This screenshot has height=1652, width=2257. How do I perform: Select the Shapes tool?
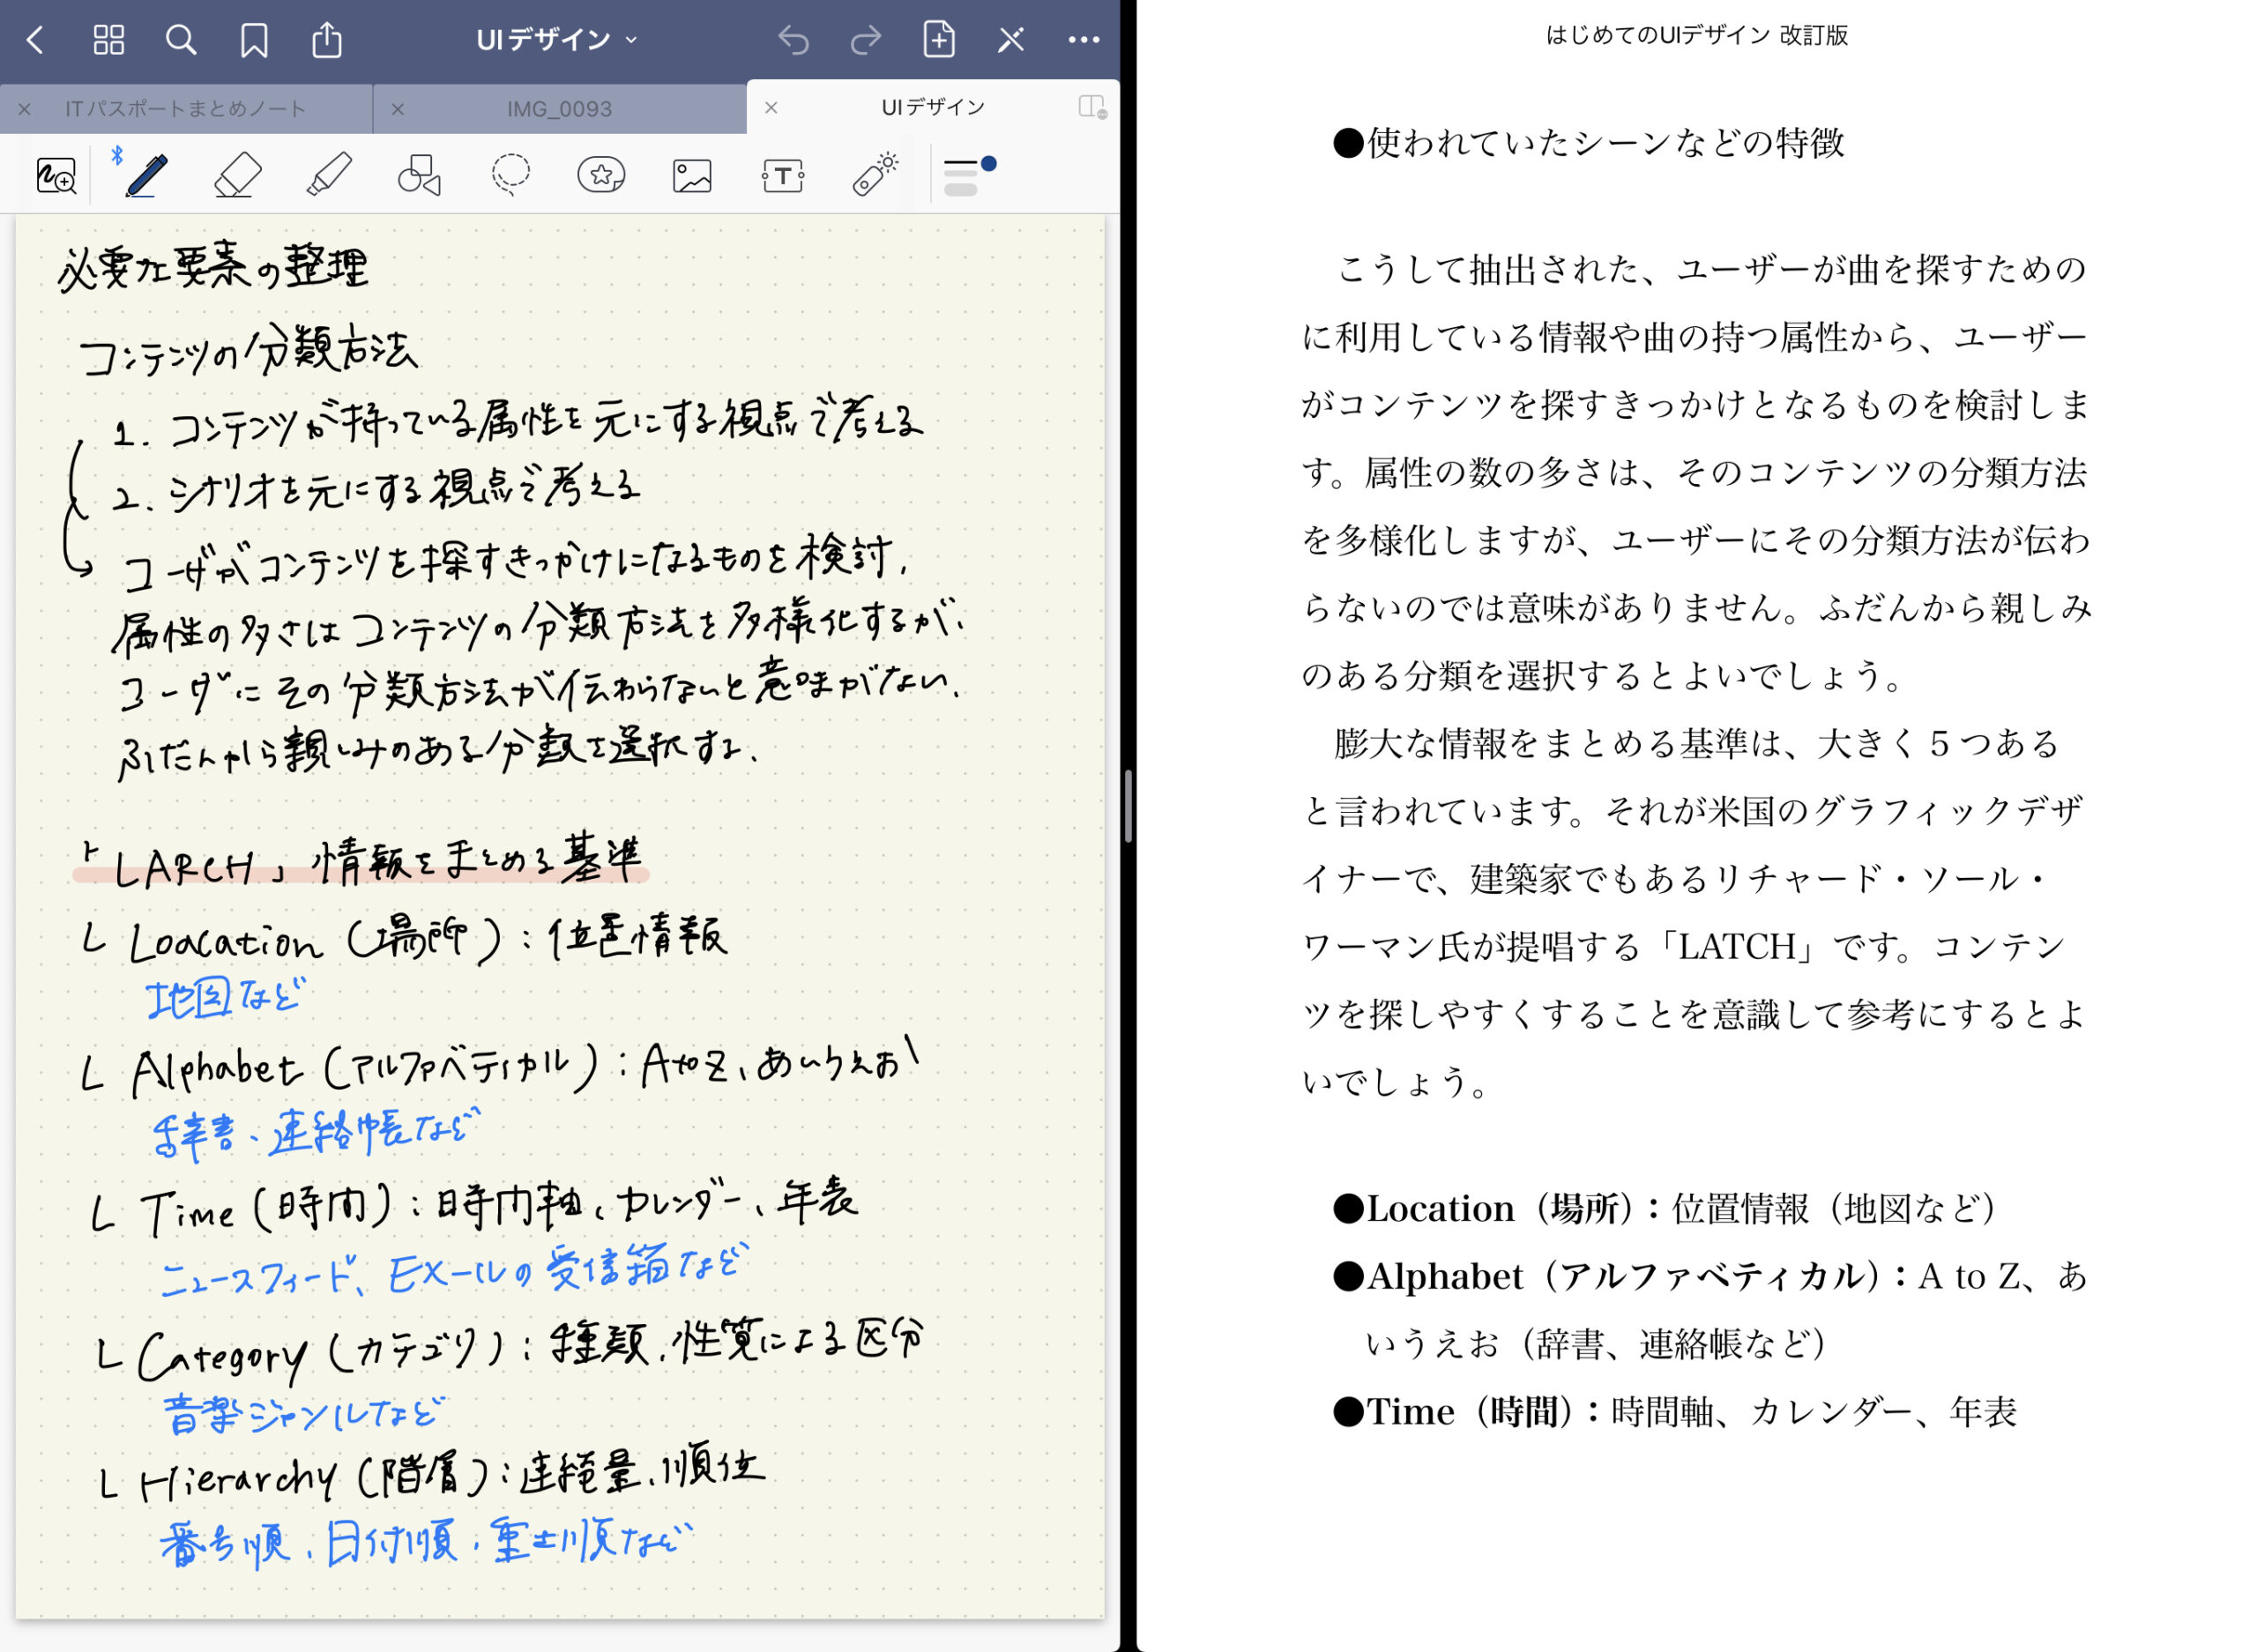(x=419, y=175)
